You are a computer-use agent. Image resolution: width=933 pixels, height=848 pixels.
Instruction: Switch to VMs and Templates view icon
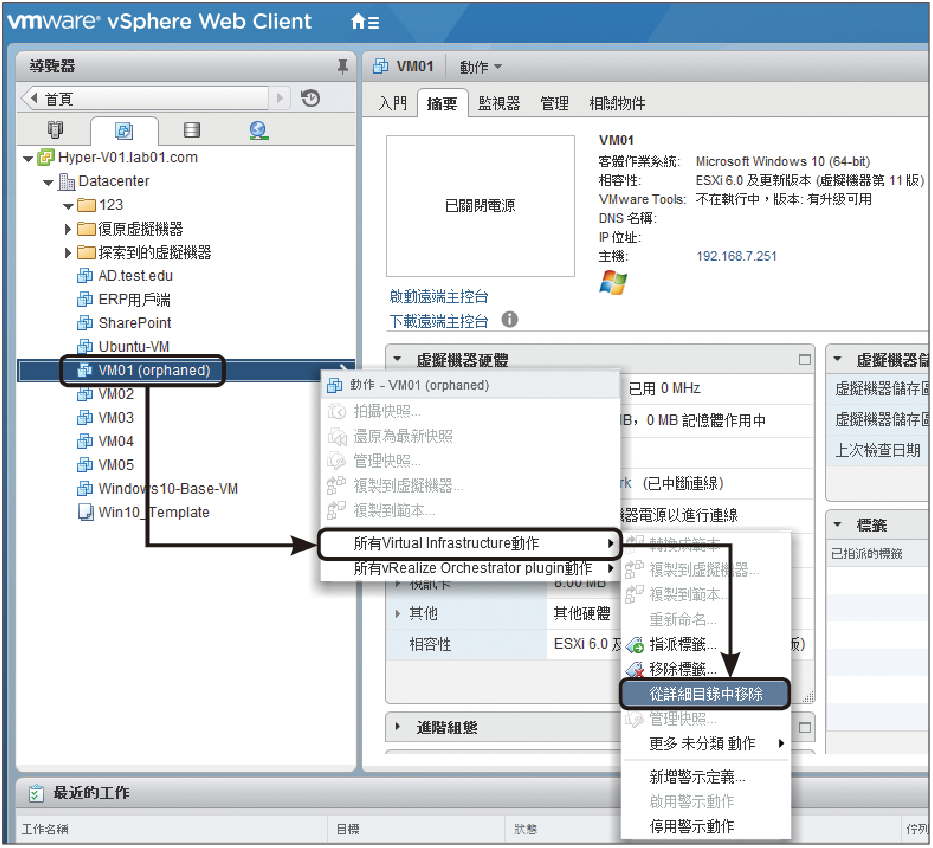pyautogui.click(x=124, y=130)
